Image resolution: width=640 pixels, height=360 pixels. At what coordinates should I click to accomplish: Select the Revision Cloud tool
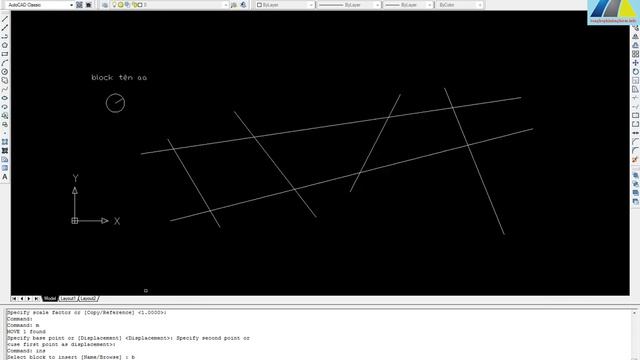(x=4, y=80)
